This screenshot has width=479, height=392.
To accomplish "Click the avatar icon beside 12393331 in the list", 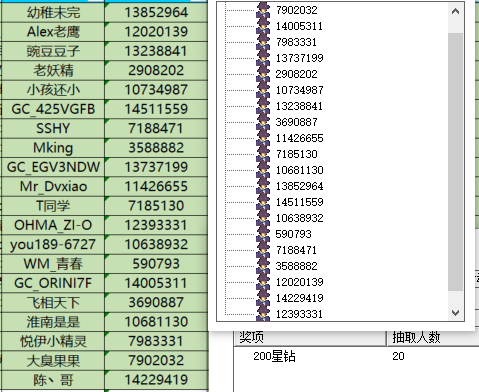I will 263,314.
